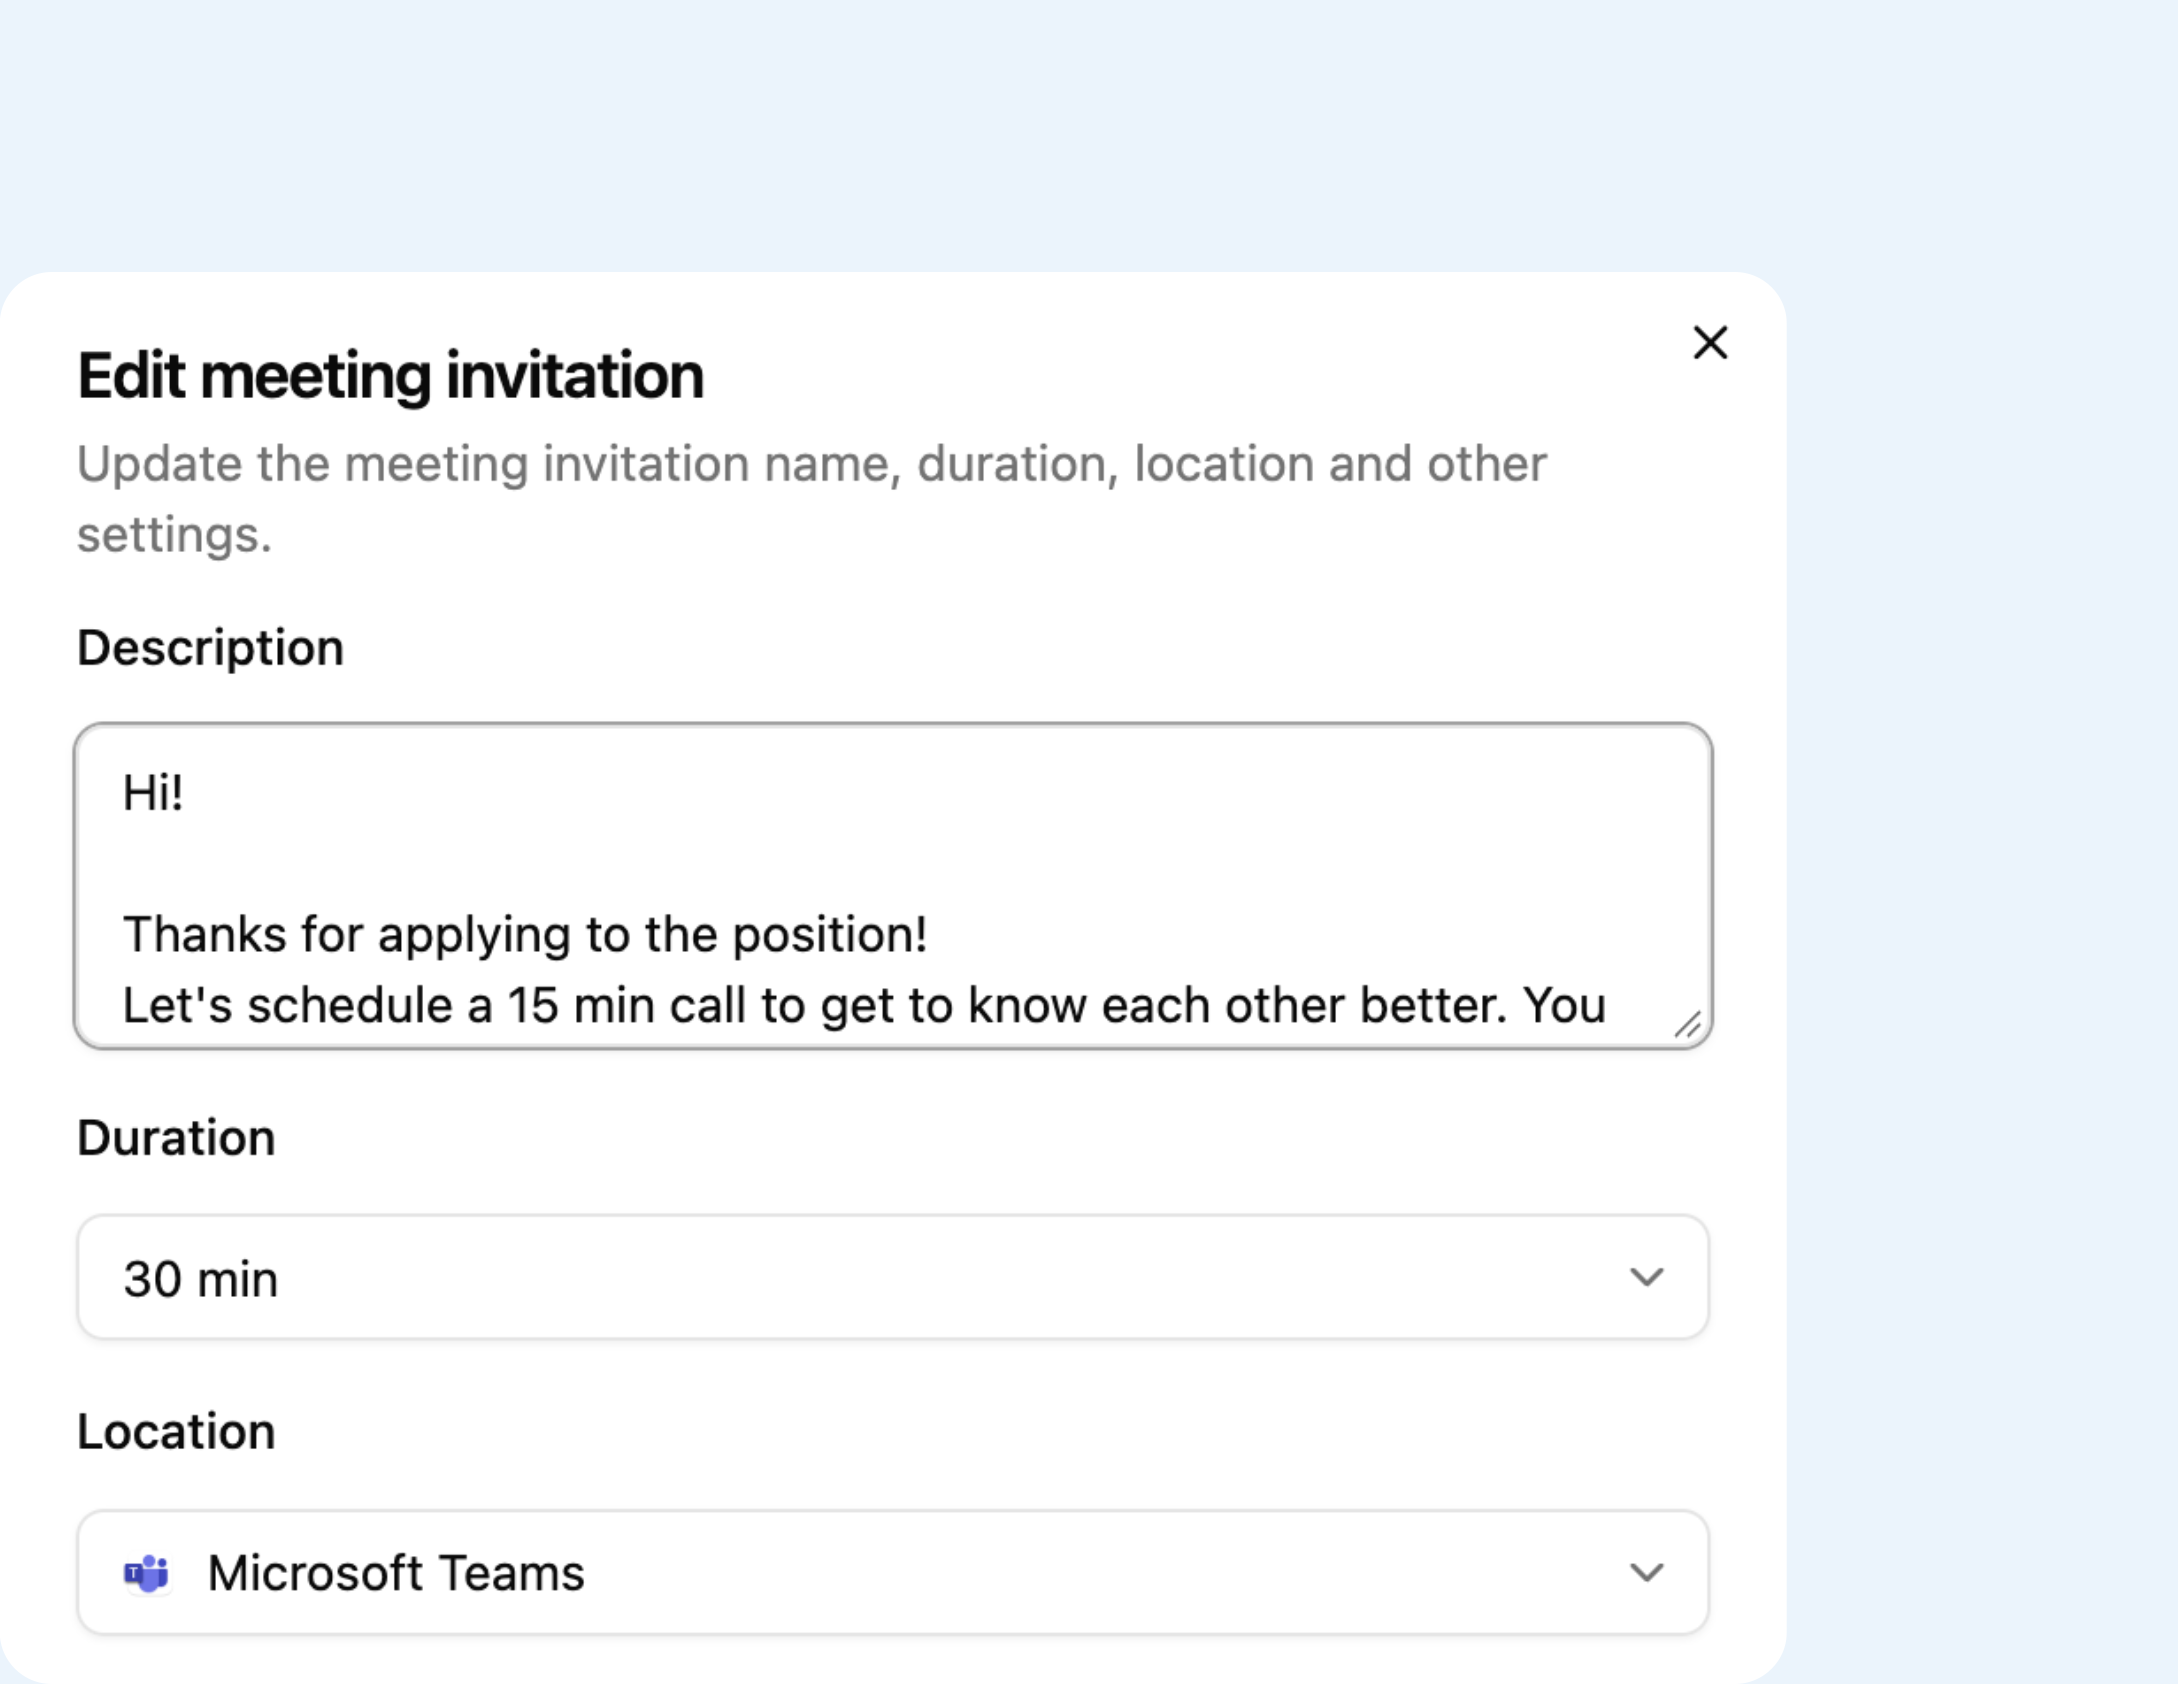Click the Location dropdown chevron arrow
Image resolution: width=2178 pixels, height=1684 pixels.
point(1646,1572)
